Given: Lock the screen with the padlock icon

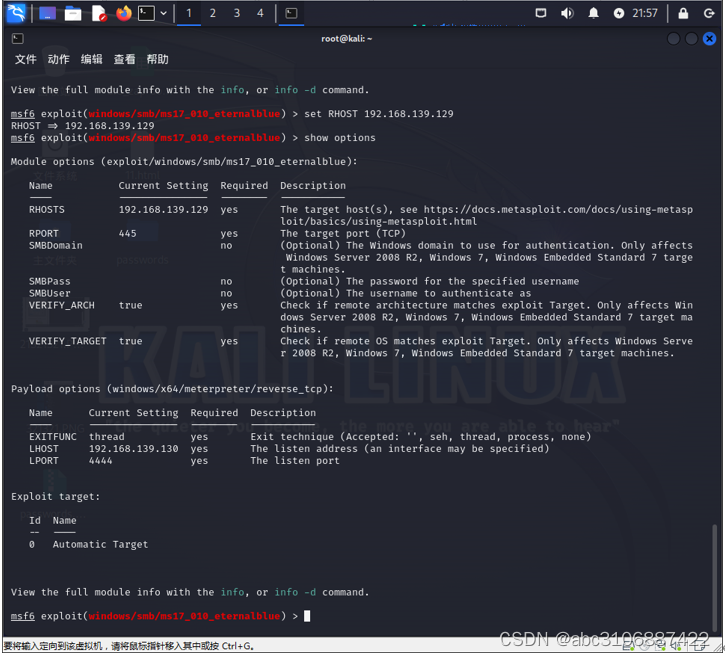Looking at the screenshot, I should click(683, 13).
